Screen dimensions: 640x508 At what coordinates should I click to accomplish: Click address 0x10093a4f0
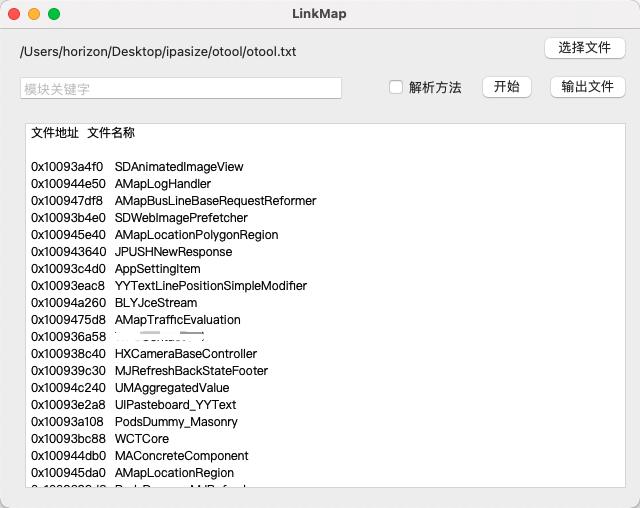(67, 166)
